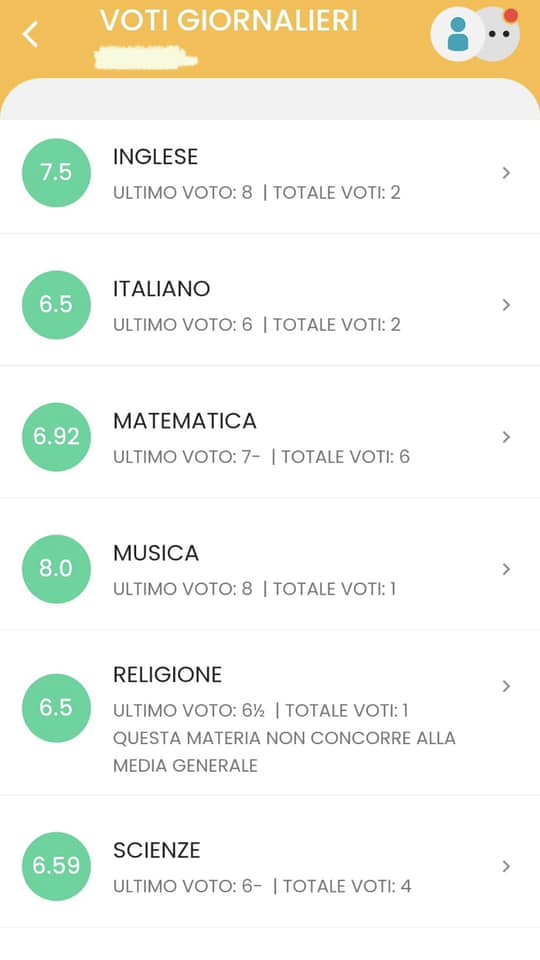Open the MUSICA row chevron
This screenshot has width=540, height=960.
click(506, 569)
